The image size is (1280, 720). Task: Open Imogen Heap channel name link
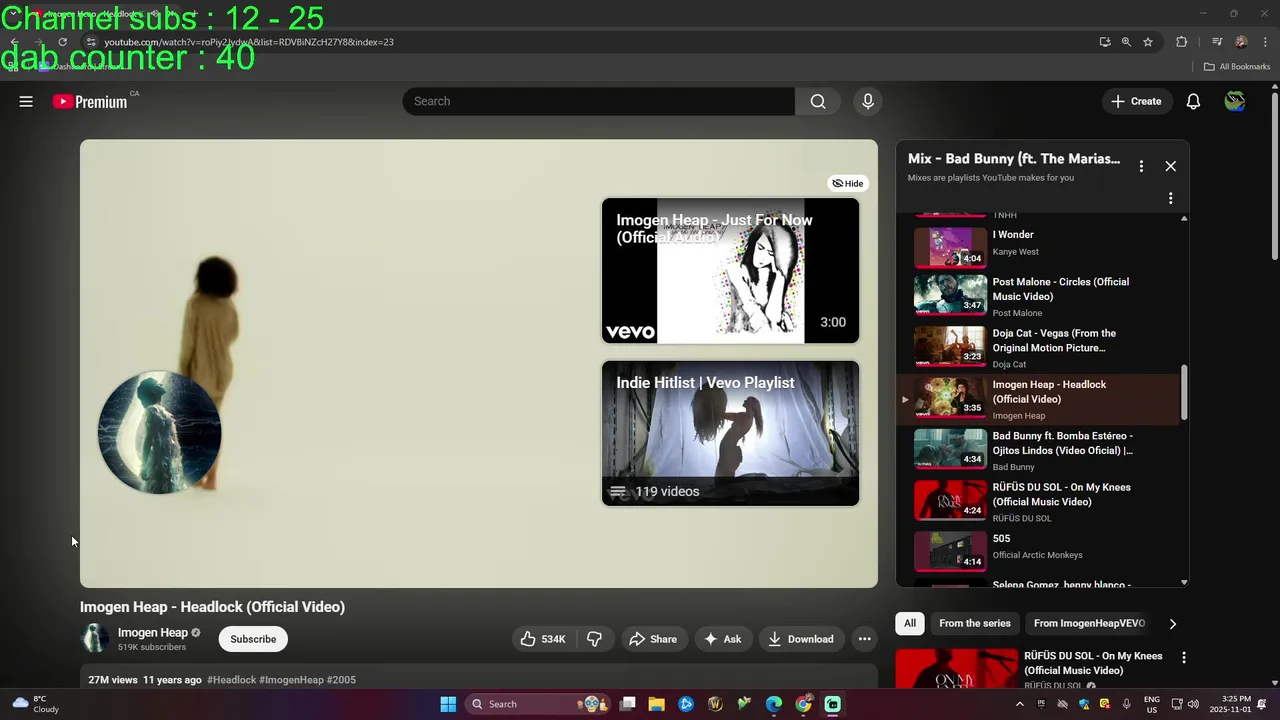pos(153,632)
